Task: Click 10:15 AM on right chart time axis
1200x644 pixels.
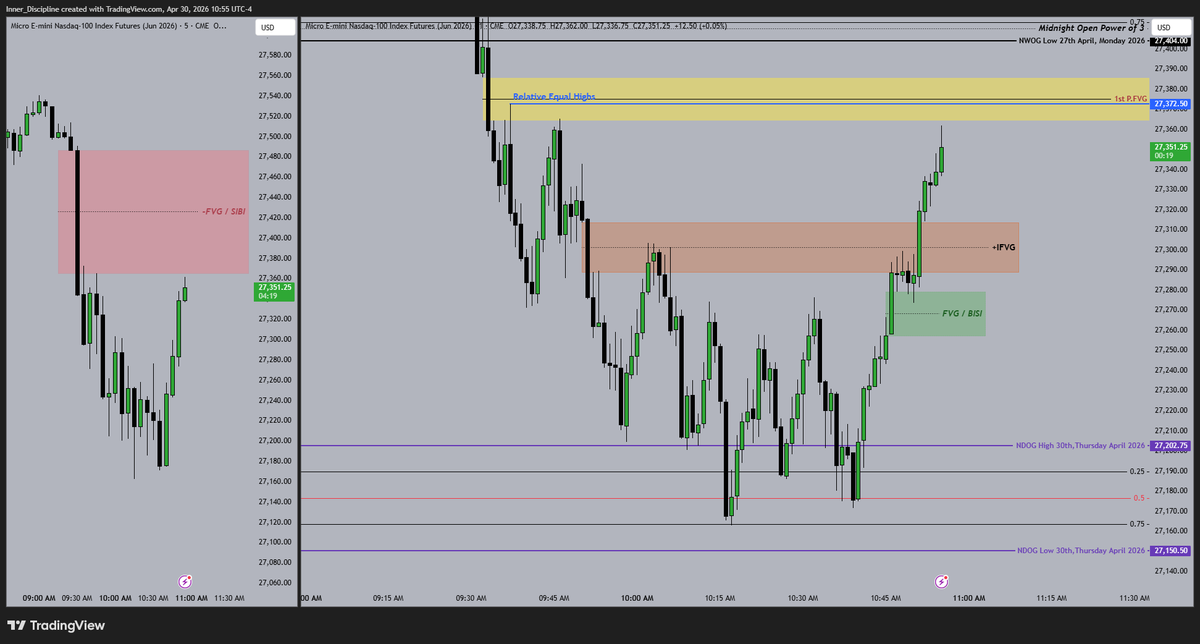Action: click(719, 598)
